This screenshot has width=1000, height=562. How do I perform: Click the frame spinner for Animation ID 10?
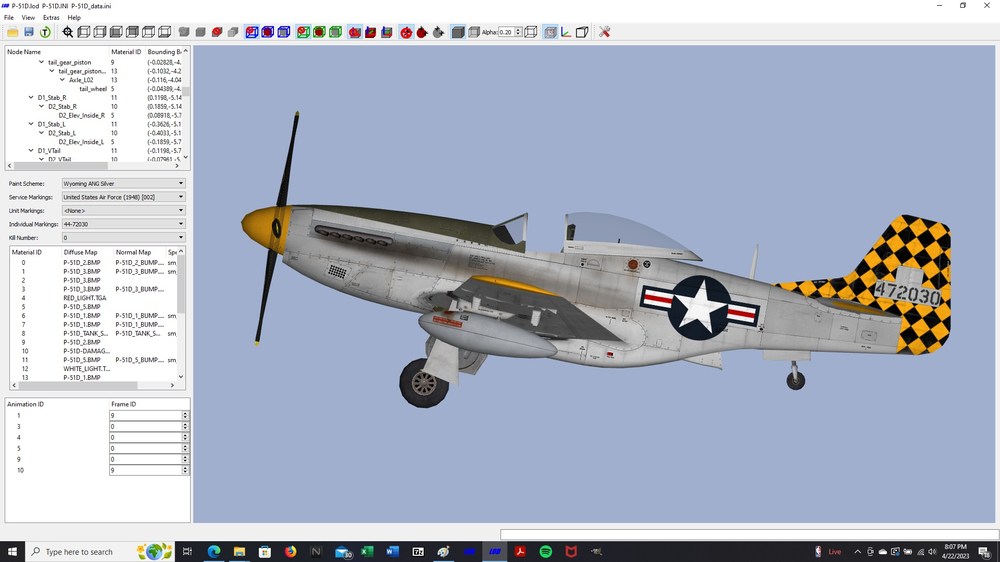tap(185, 470)
